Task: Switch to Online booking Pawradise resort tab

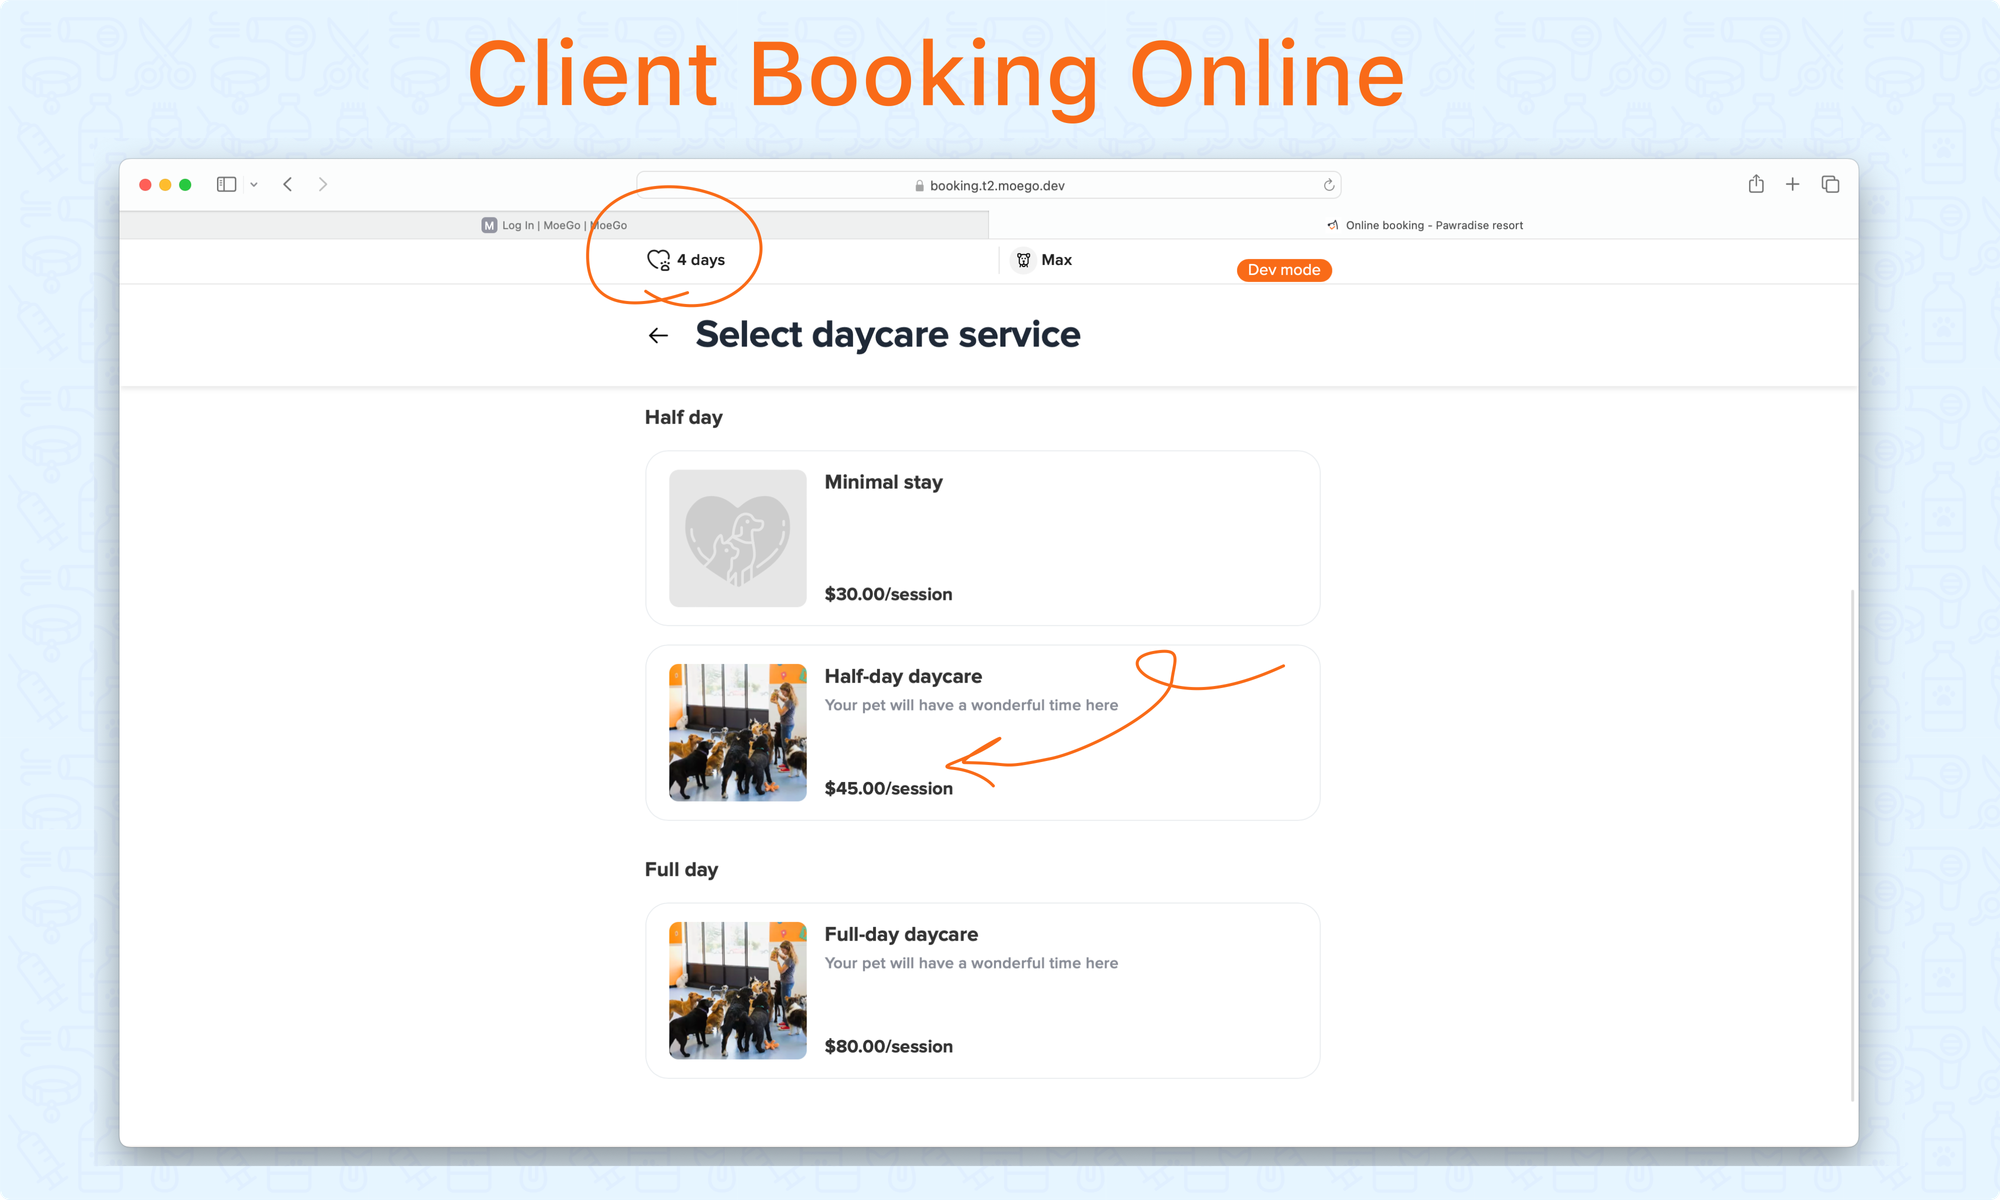Action: click(1424, 225)
